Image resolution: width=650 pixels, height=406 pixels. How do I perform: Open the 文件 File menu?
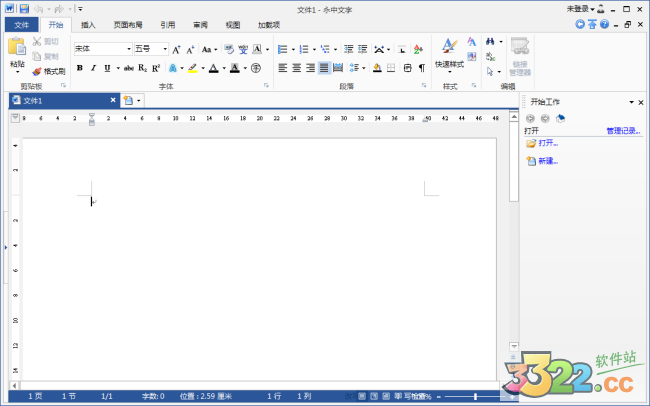pos(22,25)
